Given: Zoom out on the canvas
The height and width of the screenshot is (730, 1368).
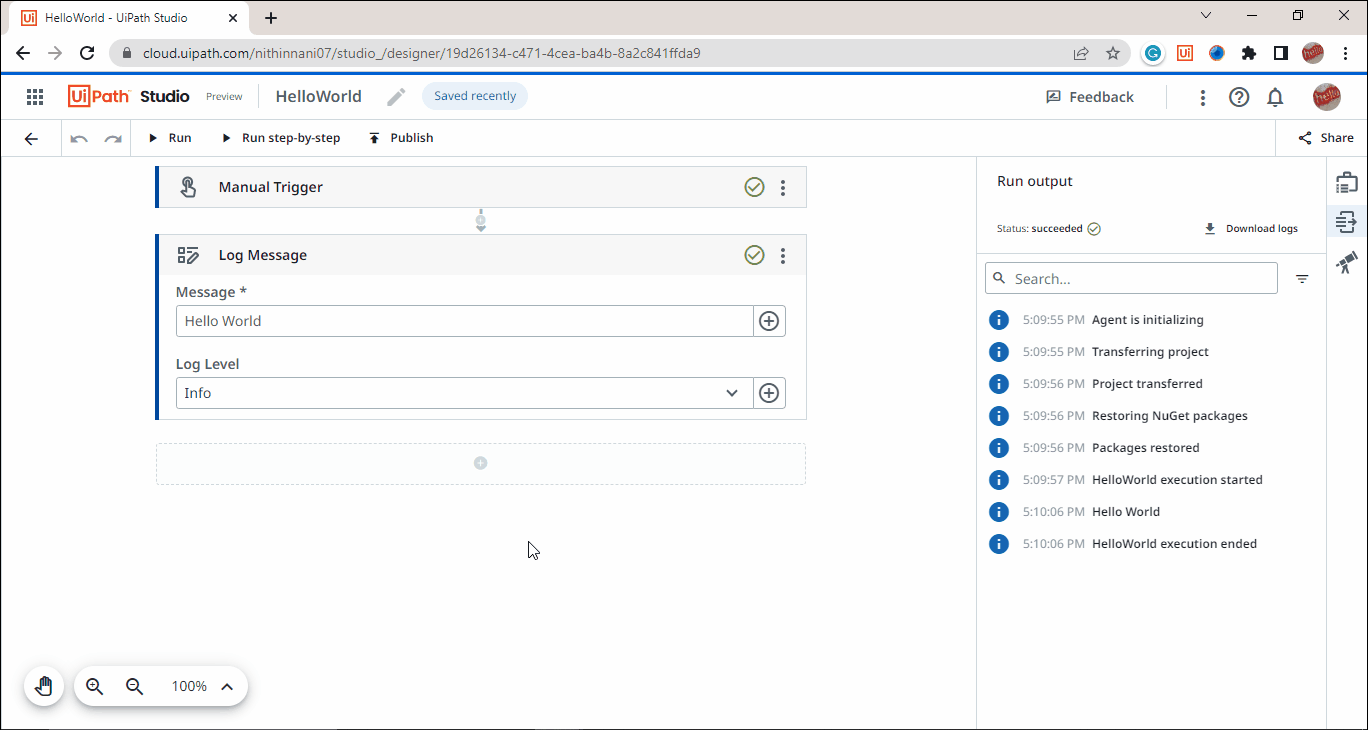Looking at the screenshot, I should [135, 686].
